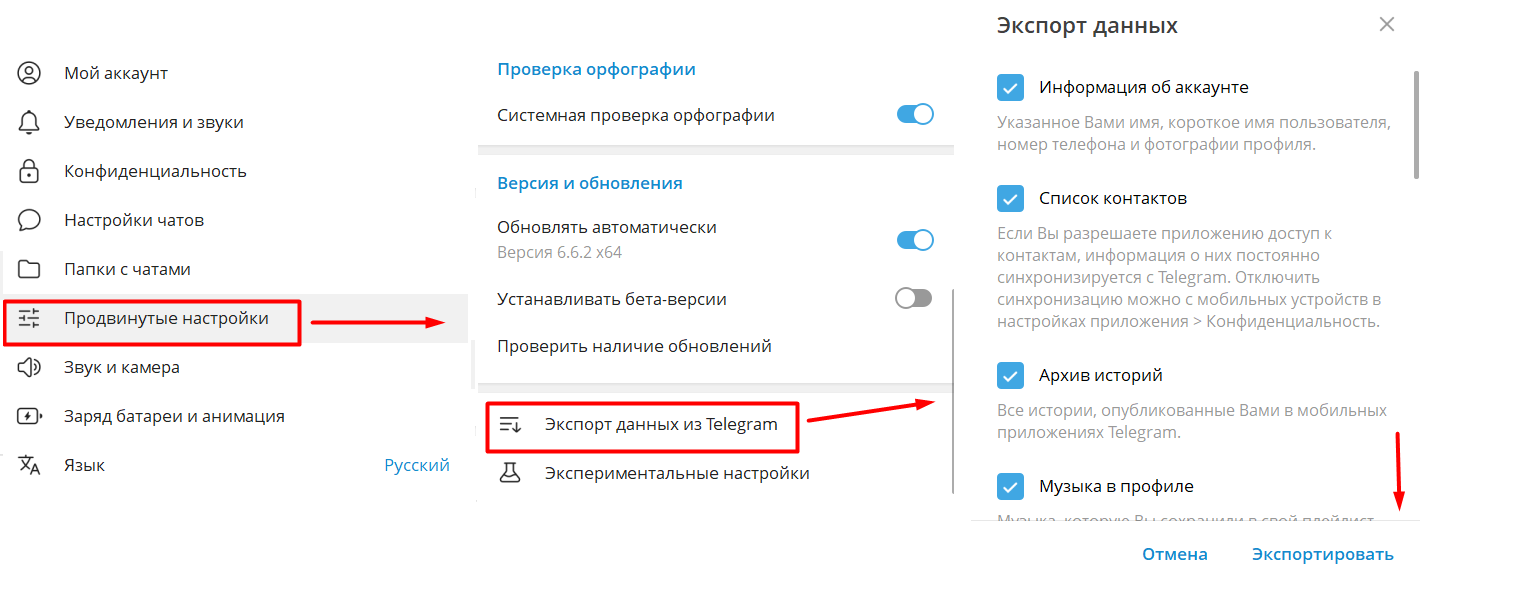
Task: Turn off Обновлять автоматически
Action: click(x=914, y=240)
